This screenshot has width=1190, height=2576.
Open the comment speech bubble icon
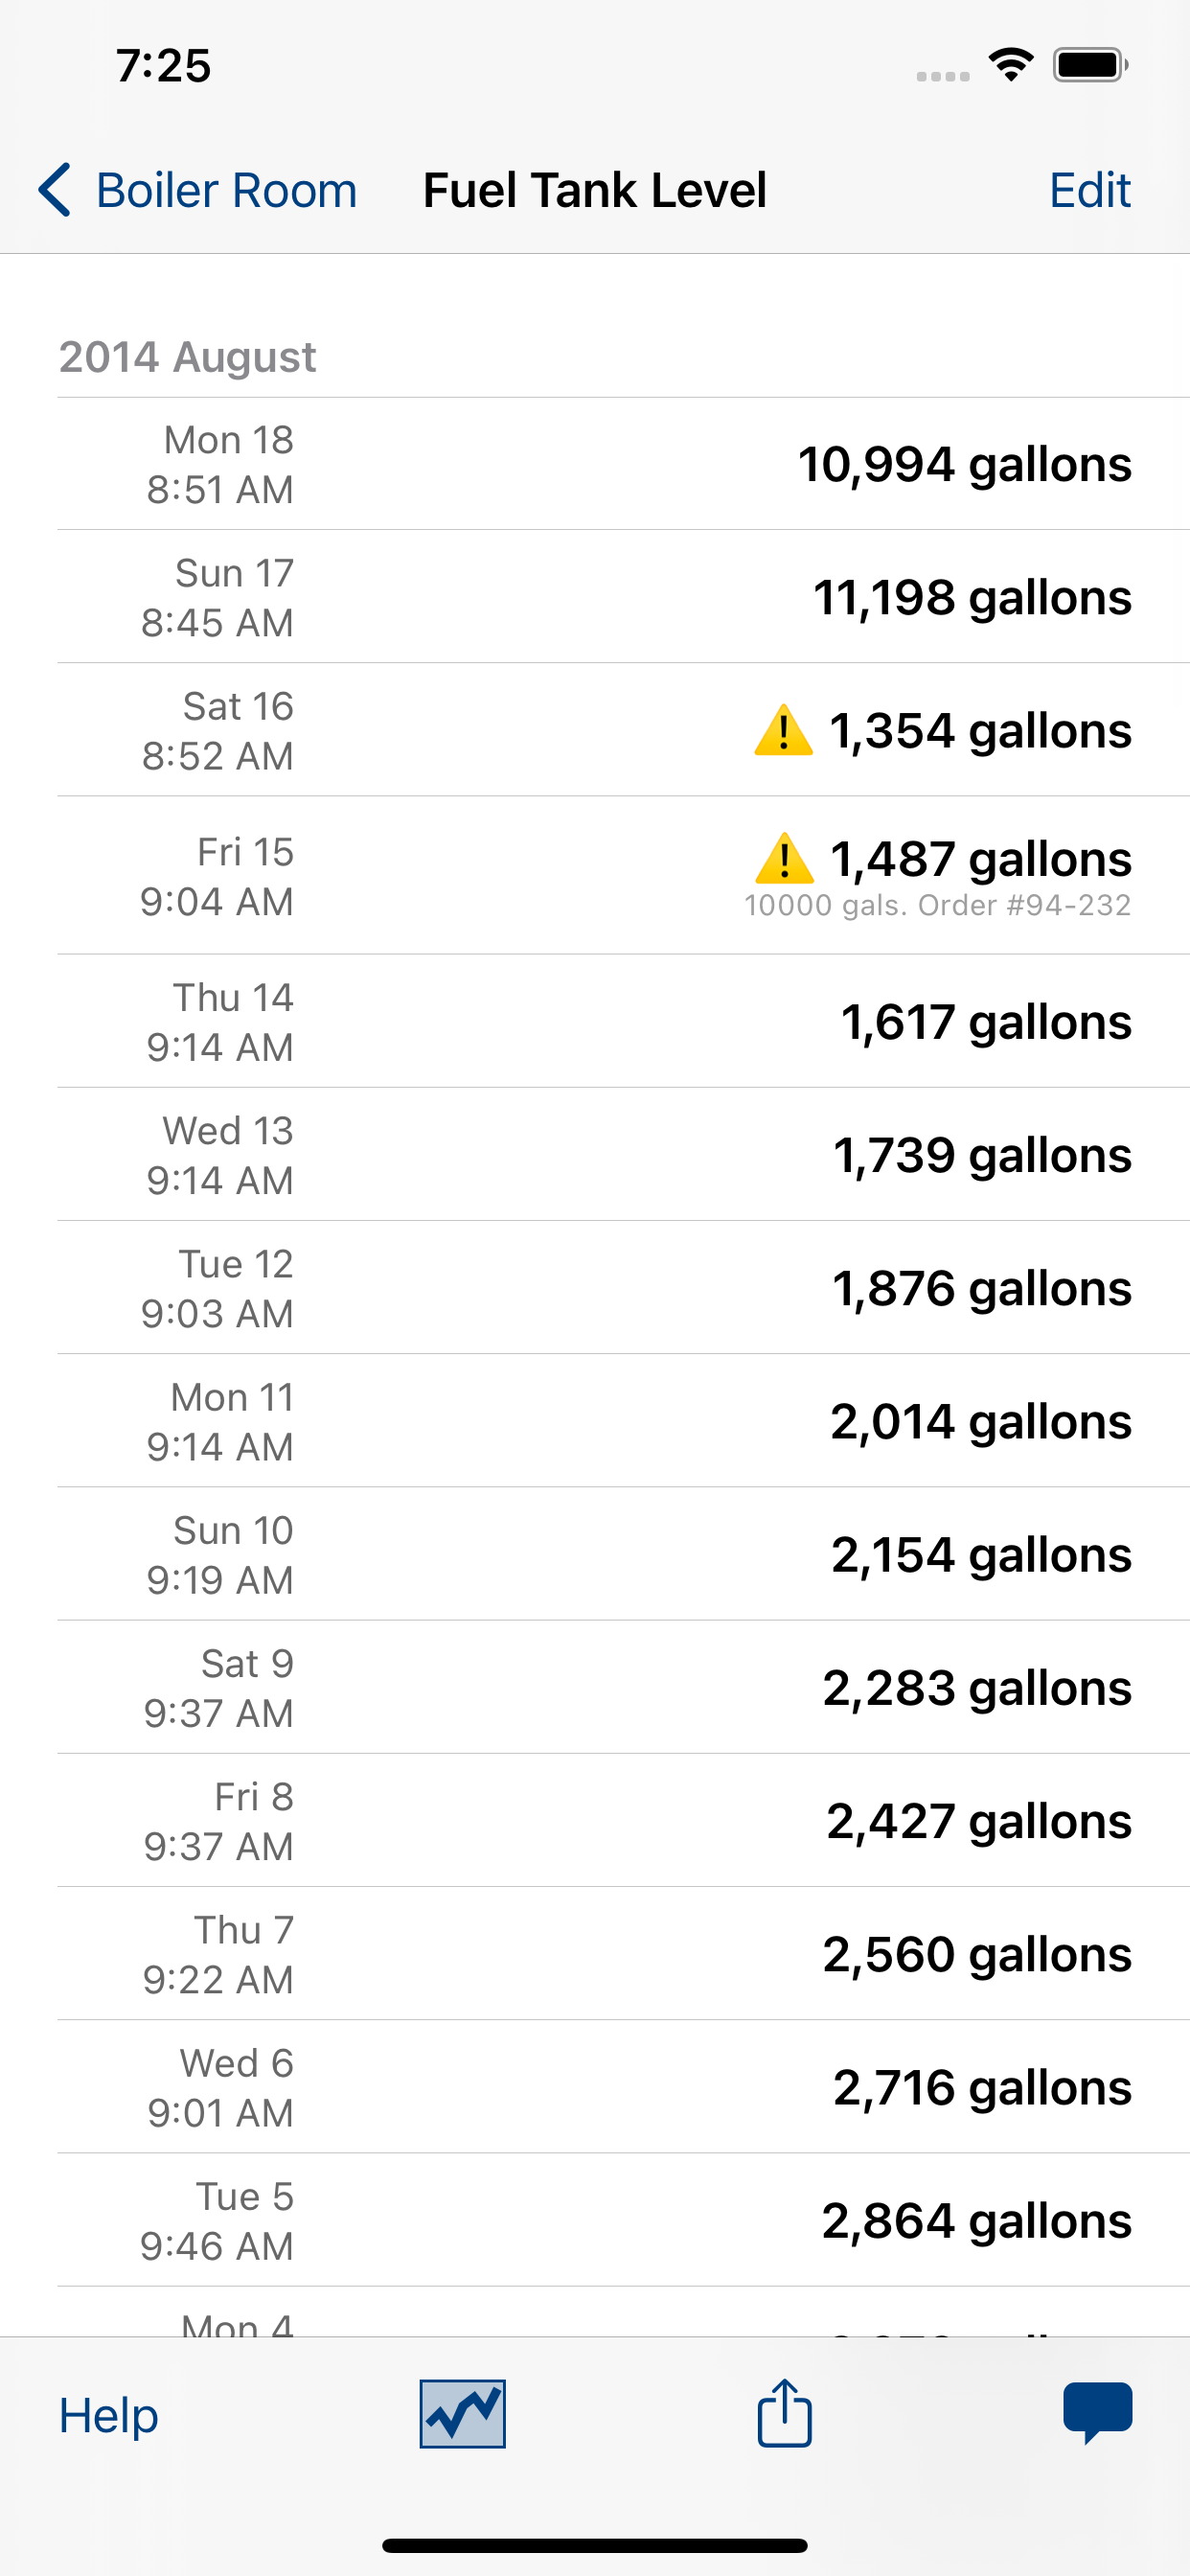[x=1098, y=2412]
